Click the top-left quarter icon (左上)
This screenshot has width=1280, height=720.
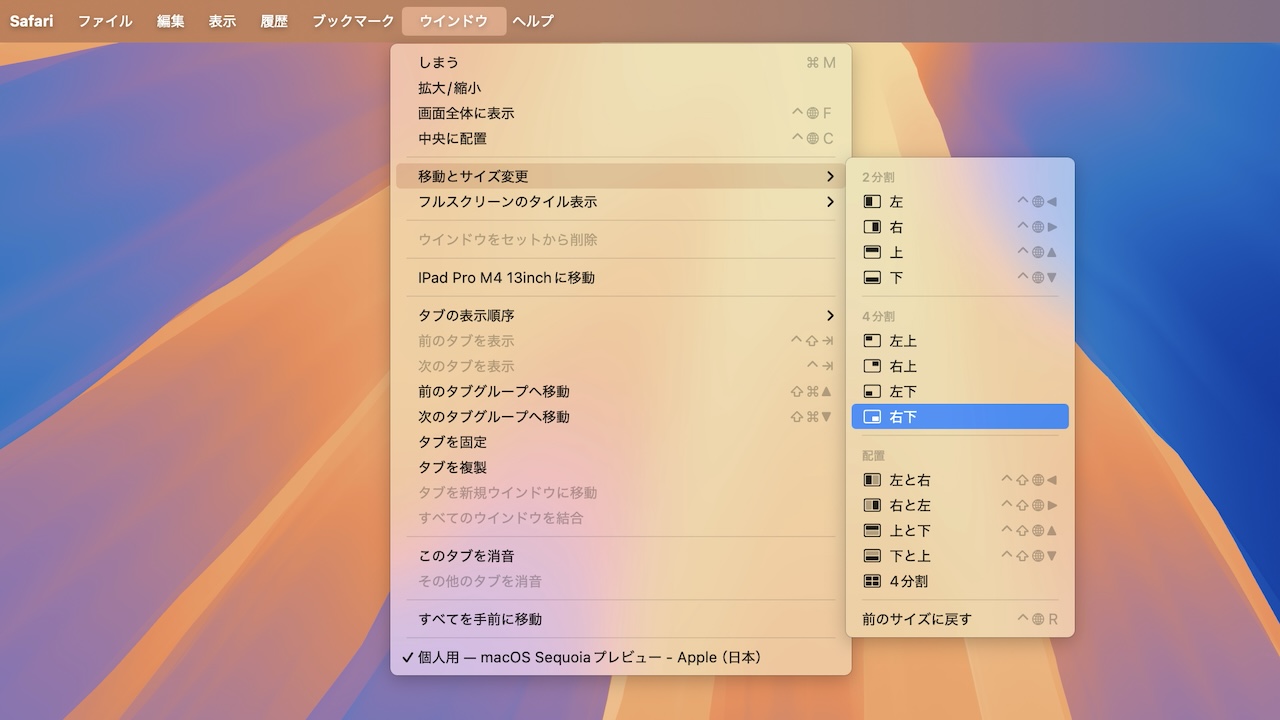(872, 341)
